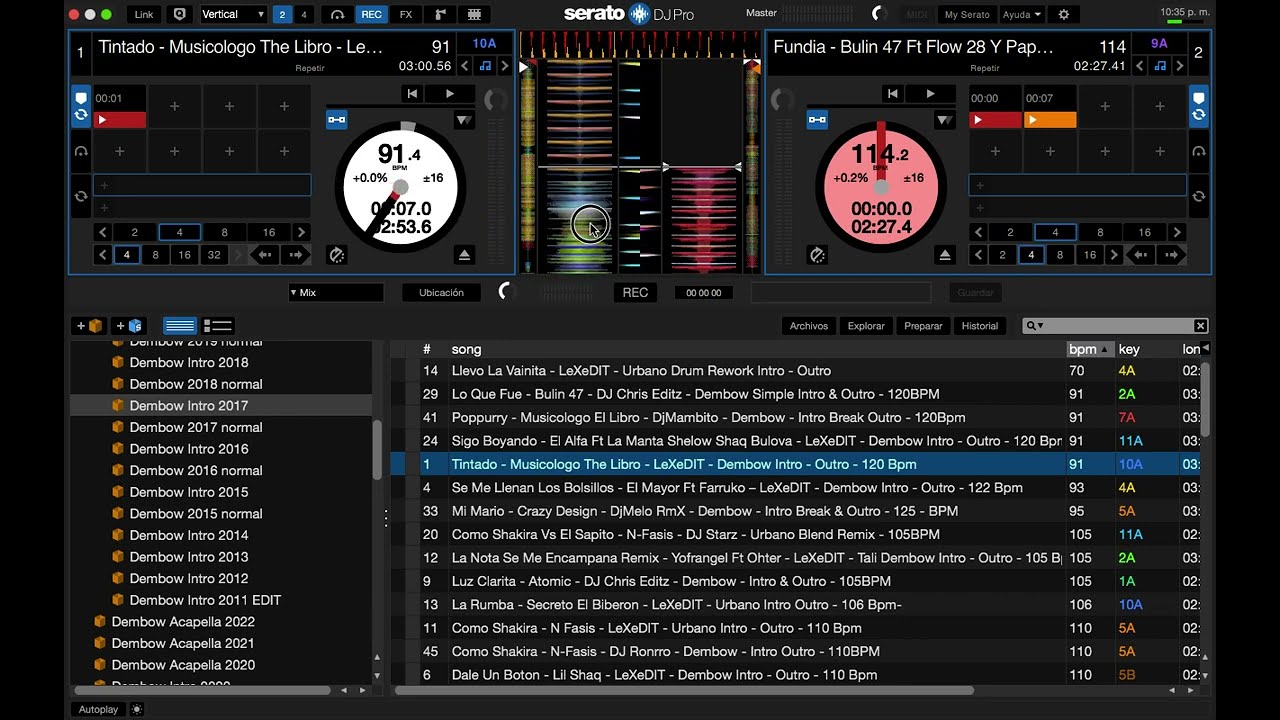Switch to 2-deck layout

coord(283,14)
